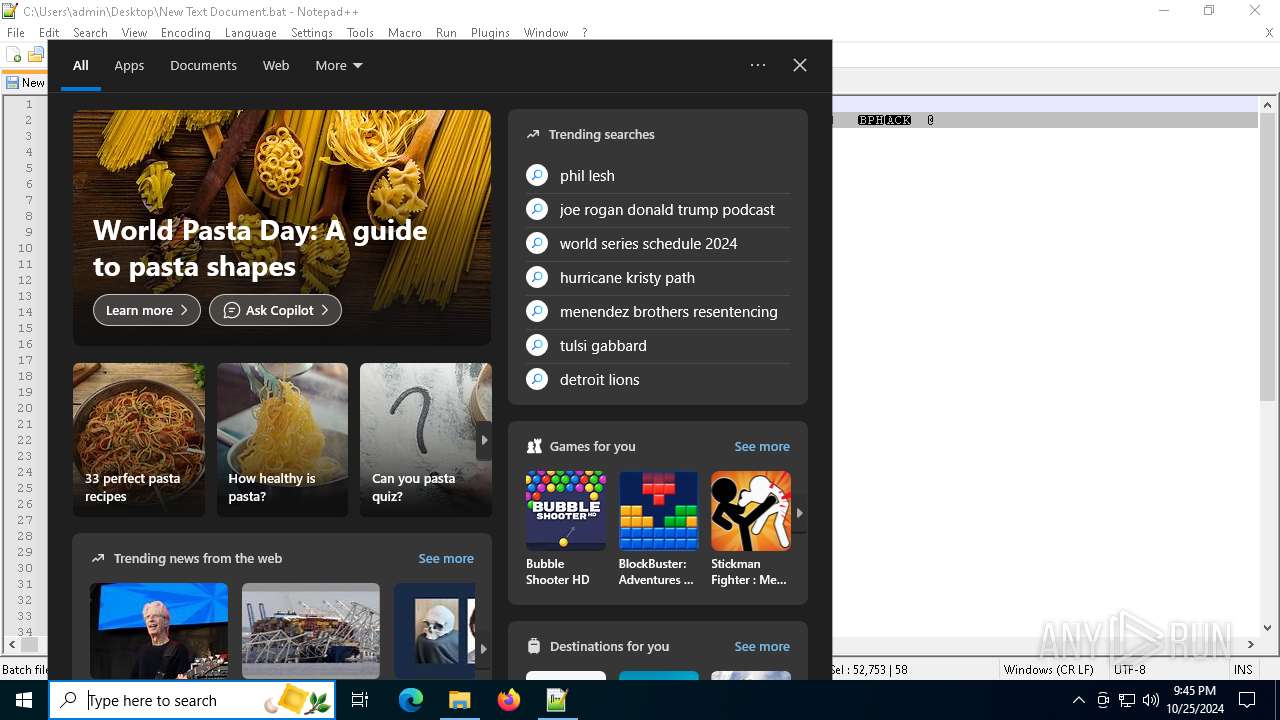The height and width of the screenshot is (720, 1280).
Task: Open the Search menu in Notepad++
Action: pos(90,32)
